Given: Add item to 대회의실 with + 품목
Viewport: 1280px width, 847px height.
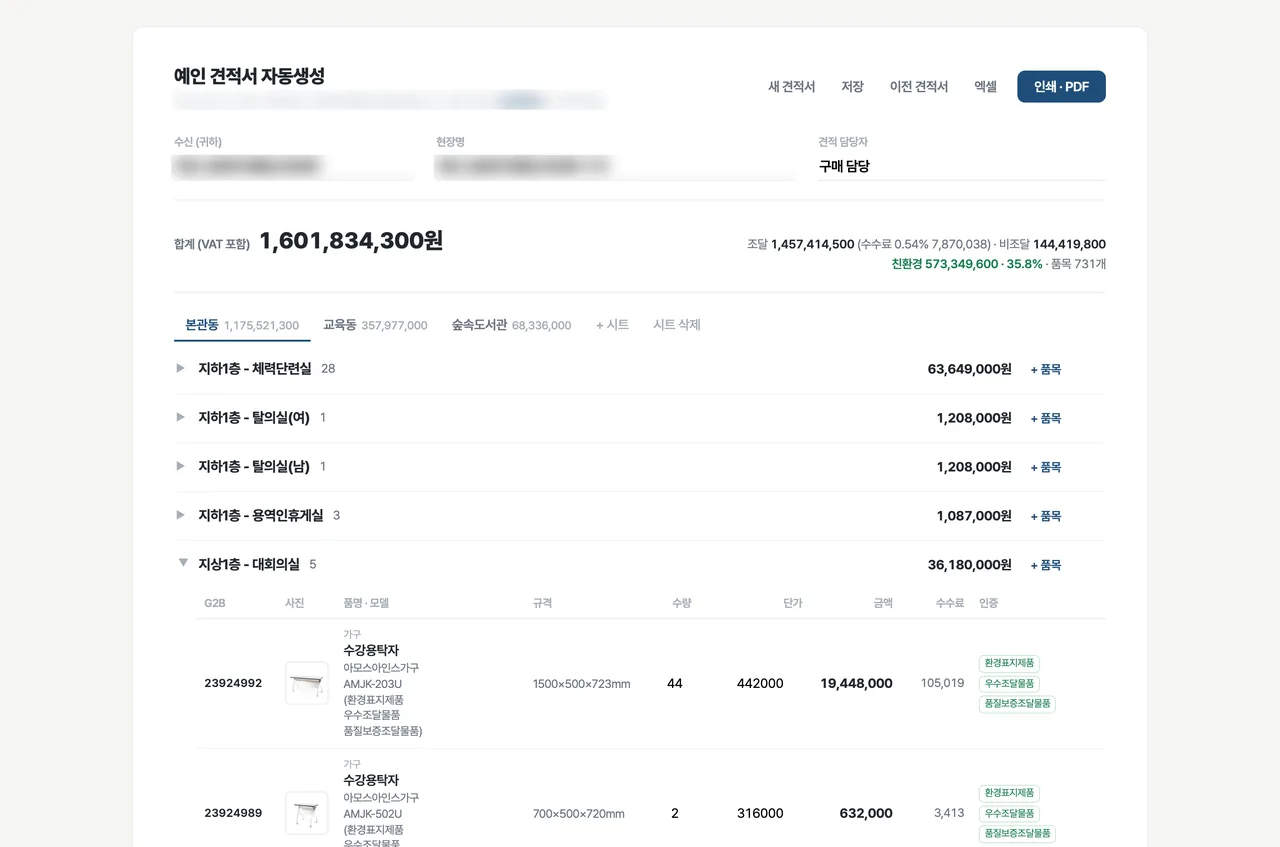Looking at the screenshot, I should (x=1046, y=565).
